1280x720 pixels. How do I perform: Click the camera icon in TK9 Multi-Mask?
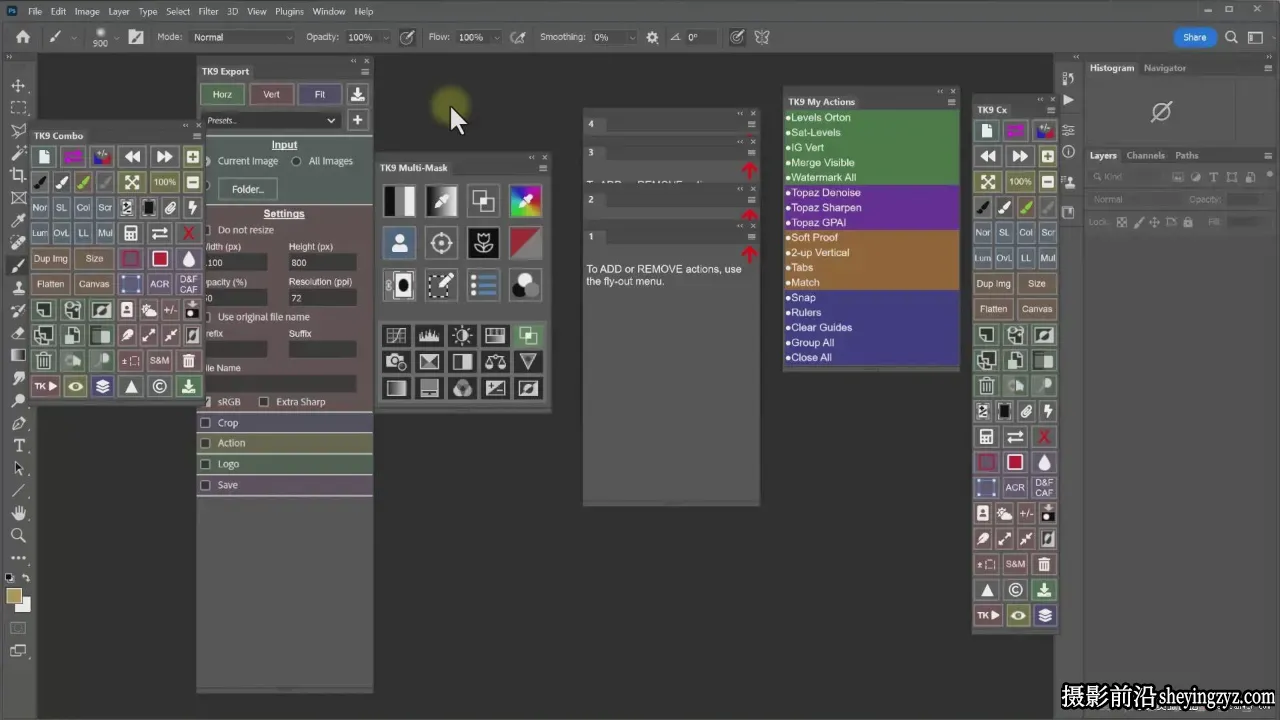click(396, 362)
